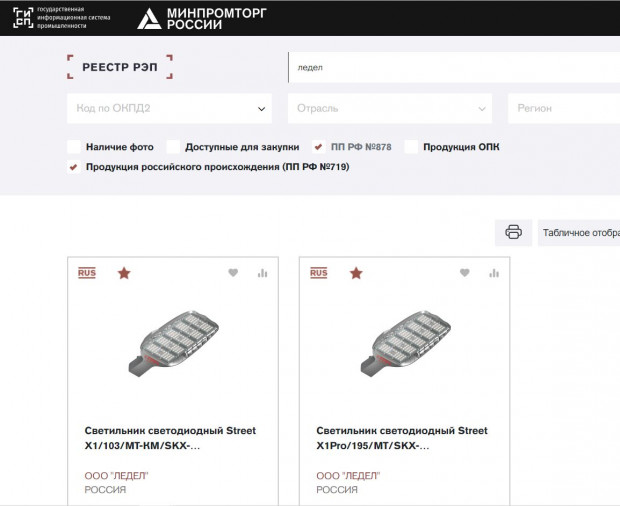Toggle the Доступные для закупки checkbox
The width and height of the screenshot is (620, 506).
pyautogui.click(x=173, y=147)
